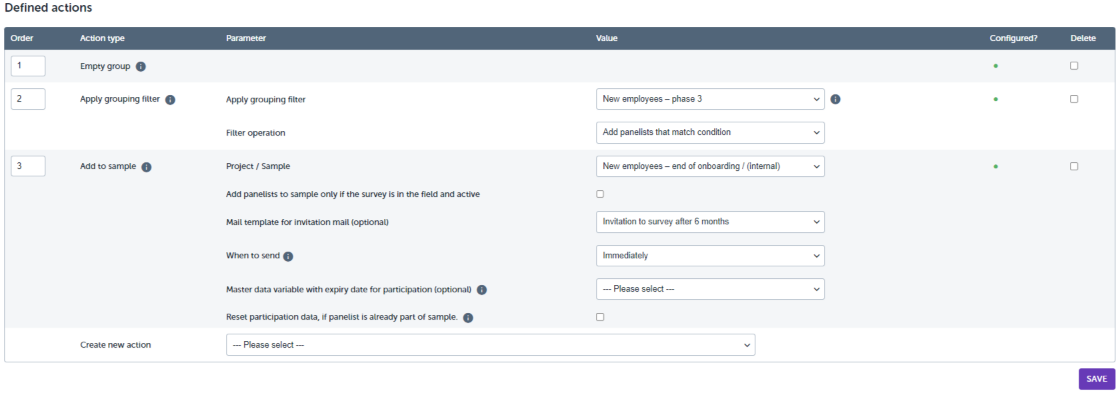1118x395 pixels.
Task: Click info icon for expiry date master data variable
Action: tap(481, 290)
